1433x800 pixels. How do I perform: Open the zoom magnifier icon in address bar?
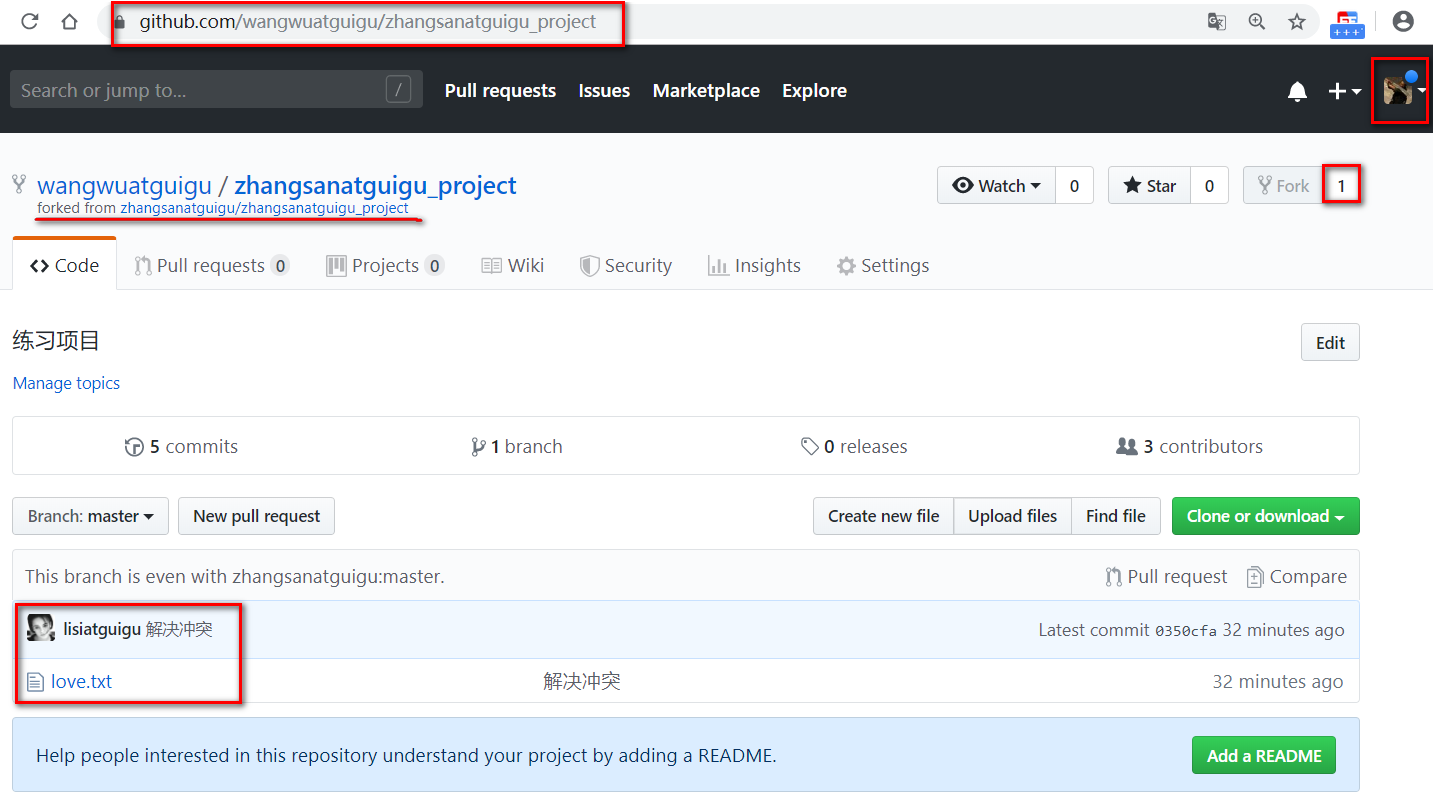point(1257,21)
